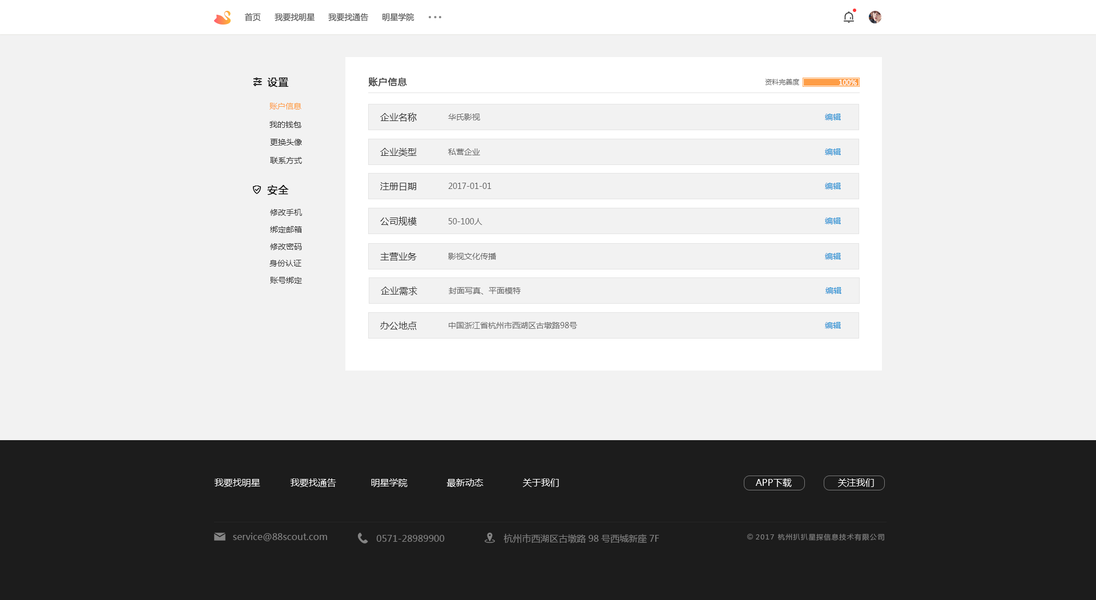1096x600 pixels.
Task: Click the APP下载 button
Action: click(774, 483)
